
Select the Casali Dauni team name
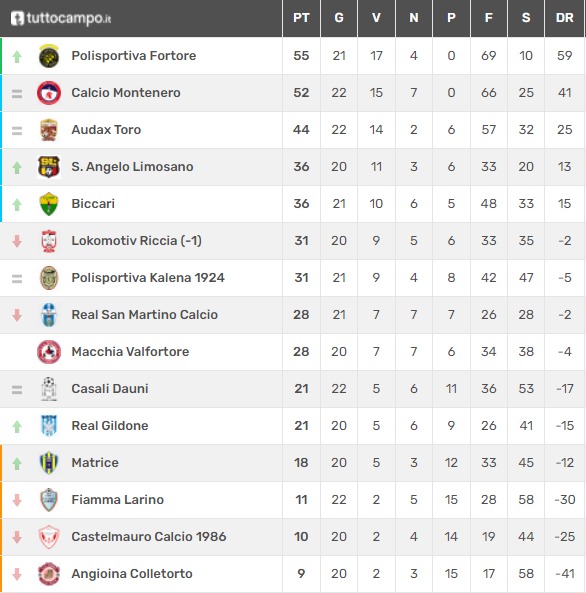[110, 389]
